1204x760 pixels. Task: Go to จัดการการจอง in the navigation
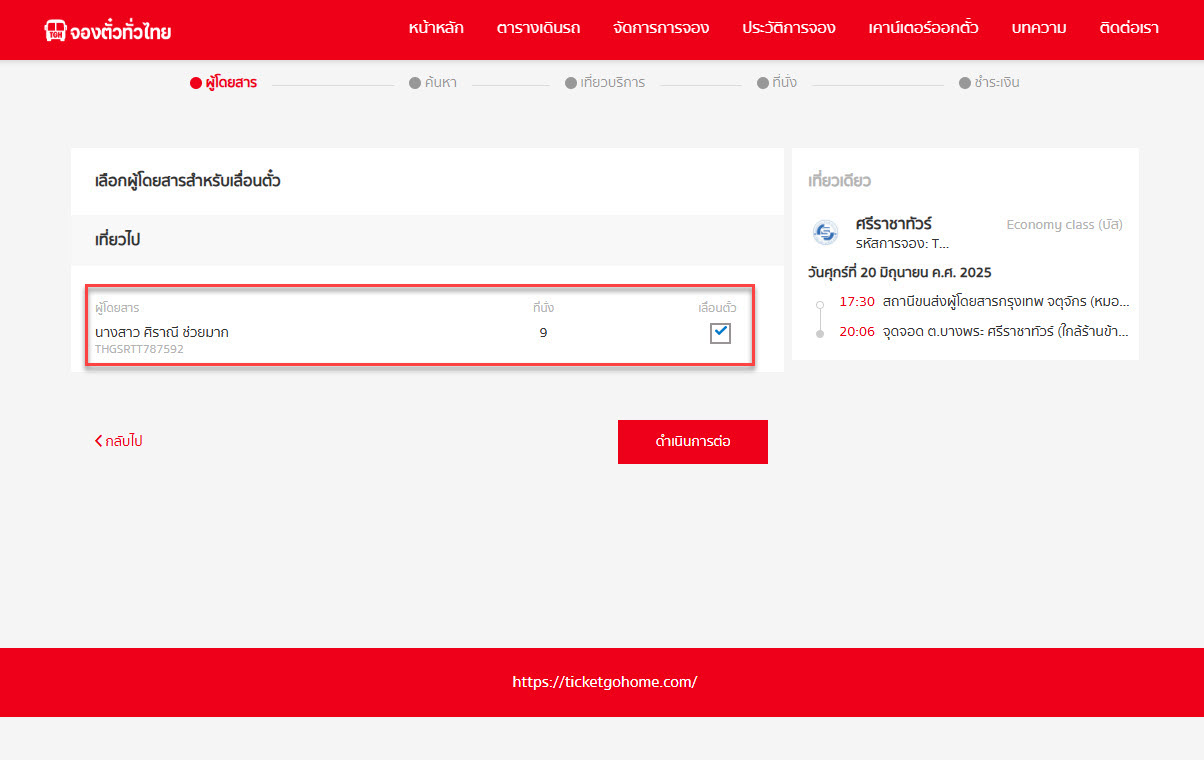[x=661, y=28]
